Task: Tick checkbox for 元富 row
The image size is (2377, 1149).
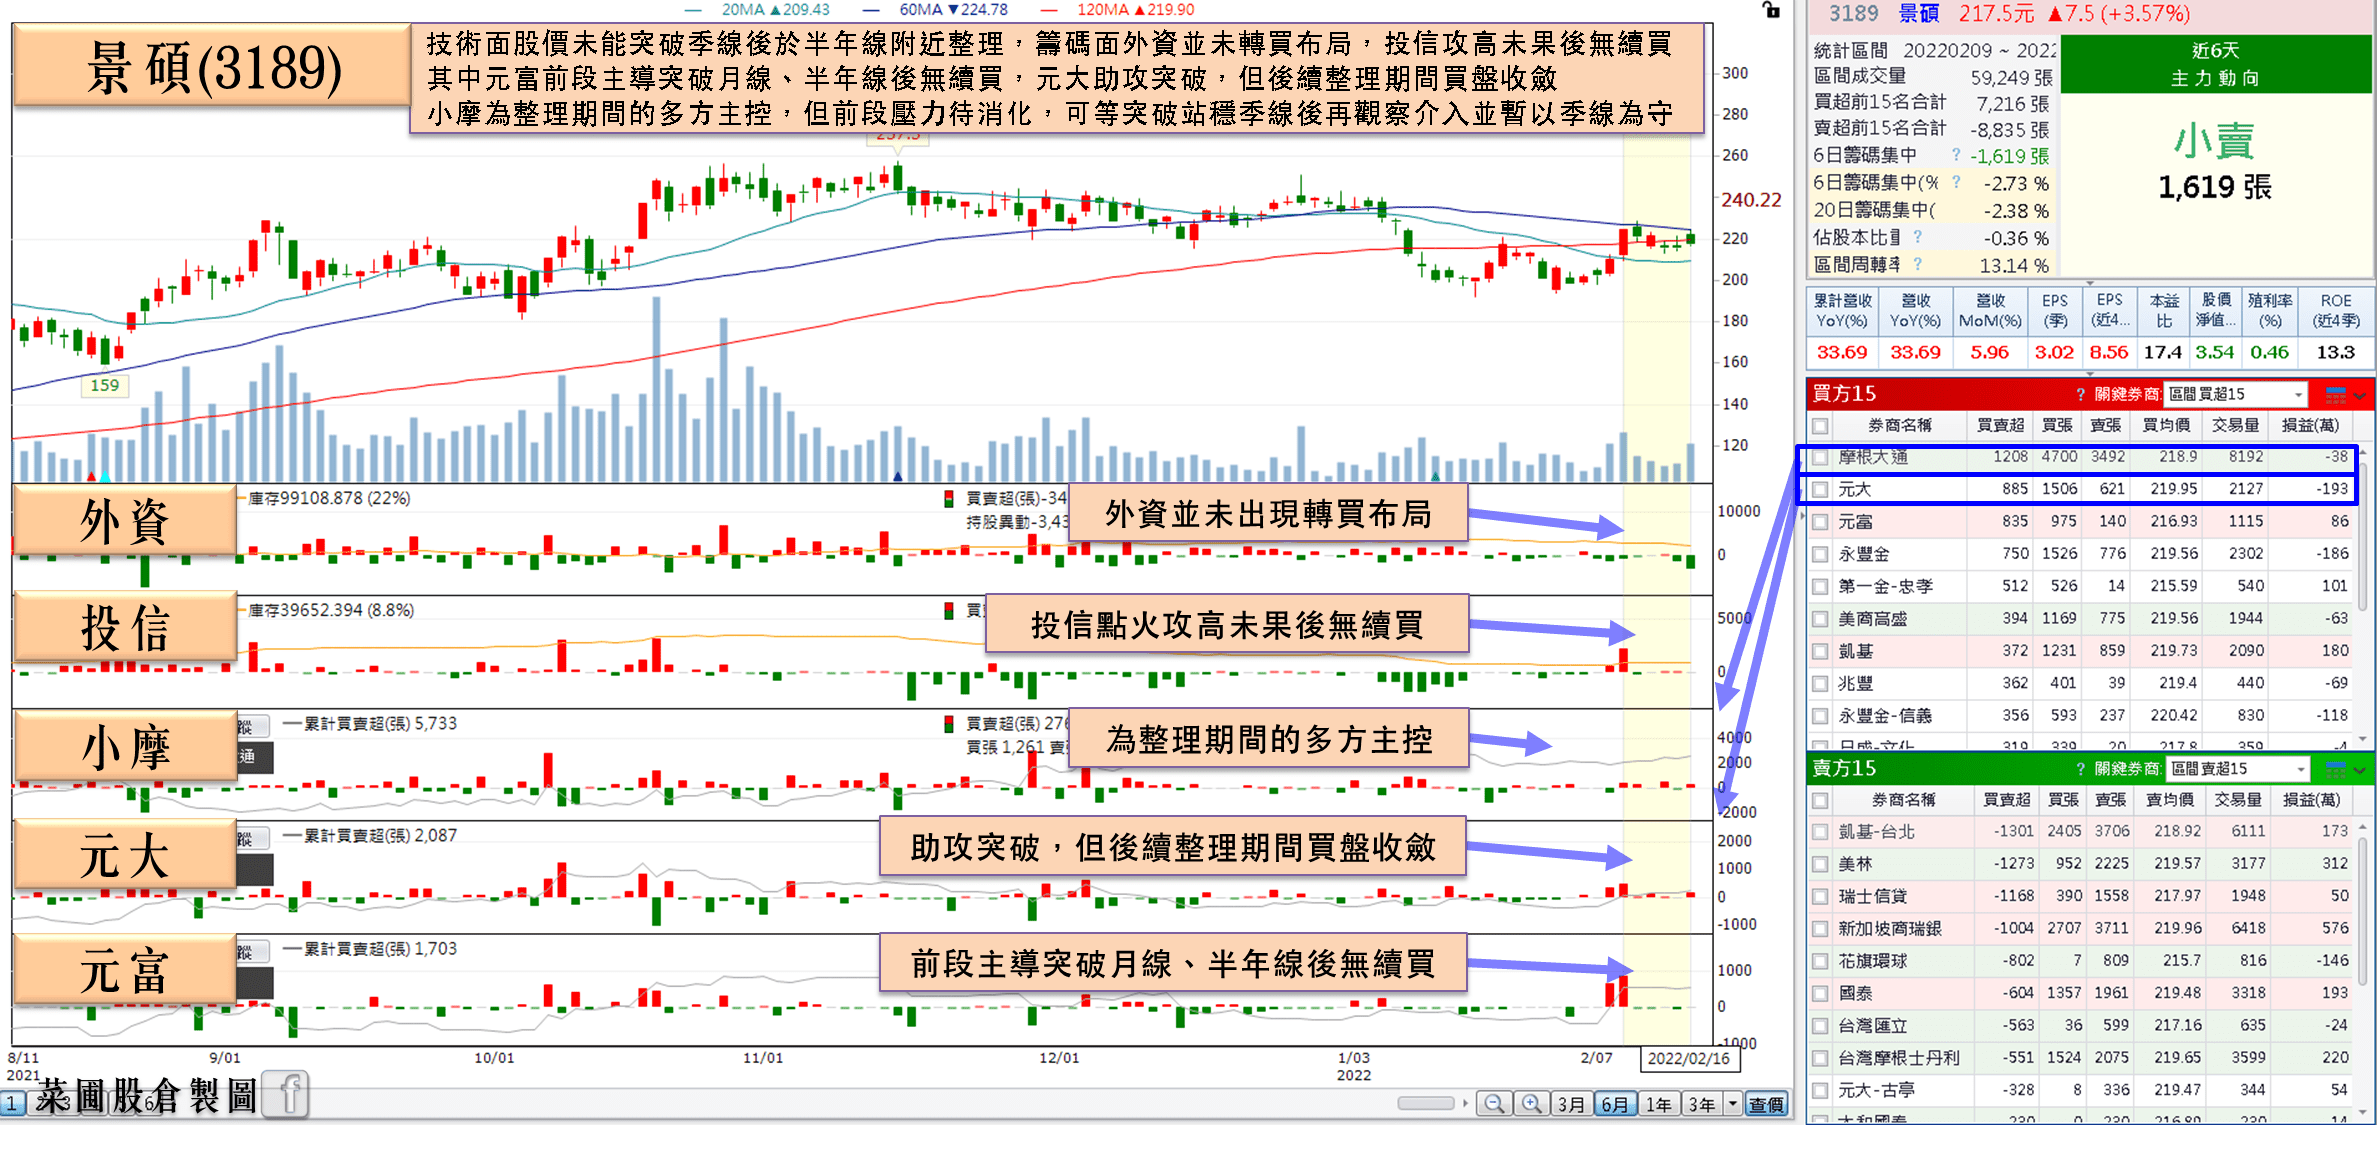Action: pos(1820,522)
